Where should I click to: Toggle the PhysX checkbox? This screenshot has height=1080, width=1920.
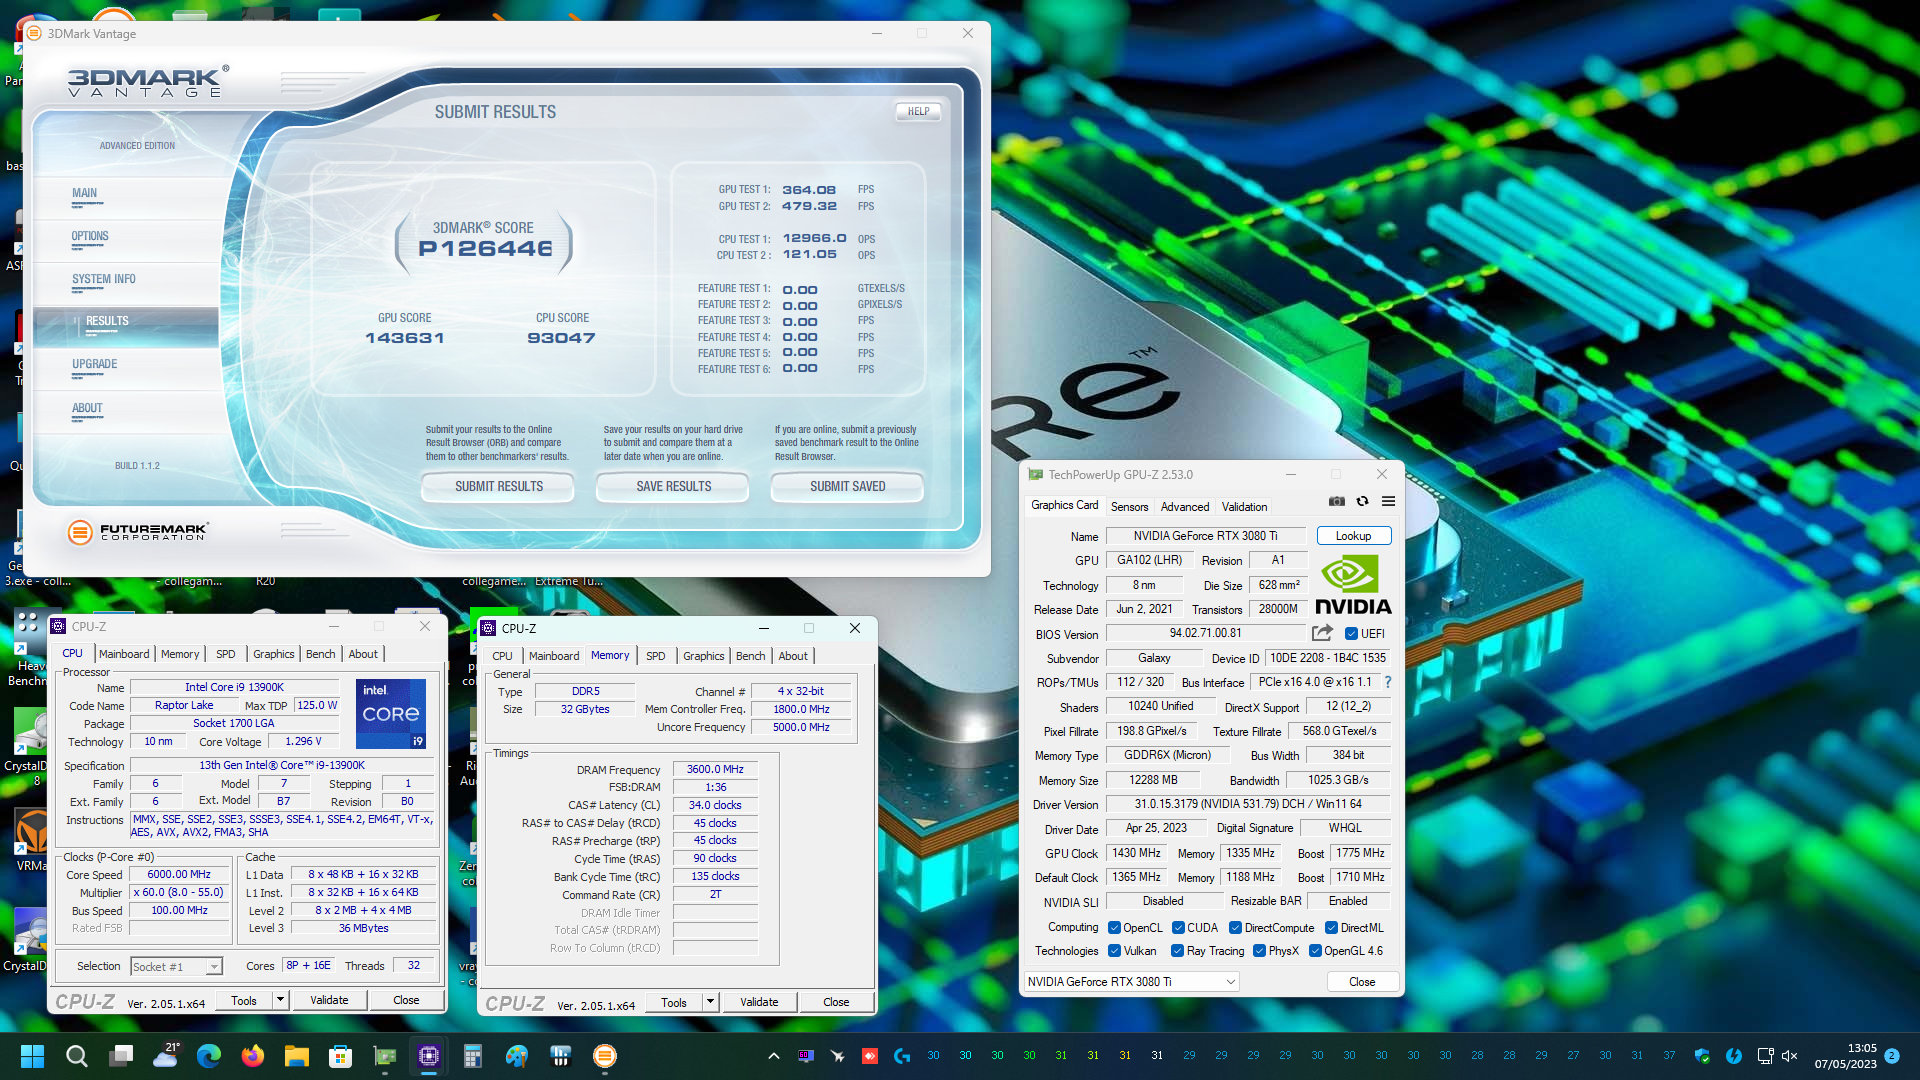(1259, 951)
